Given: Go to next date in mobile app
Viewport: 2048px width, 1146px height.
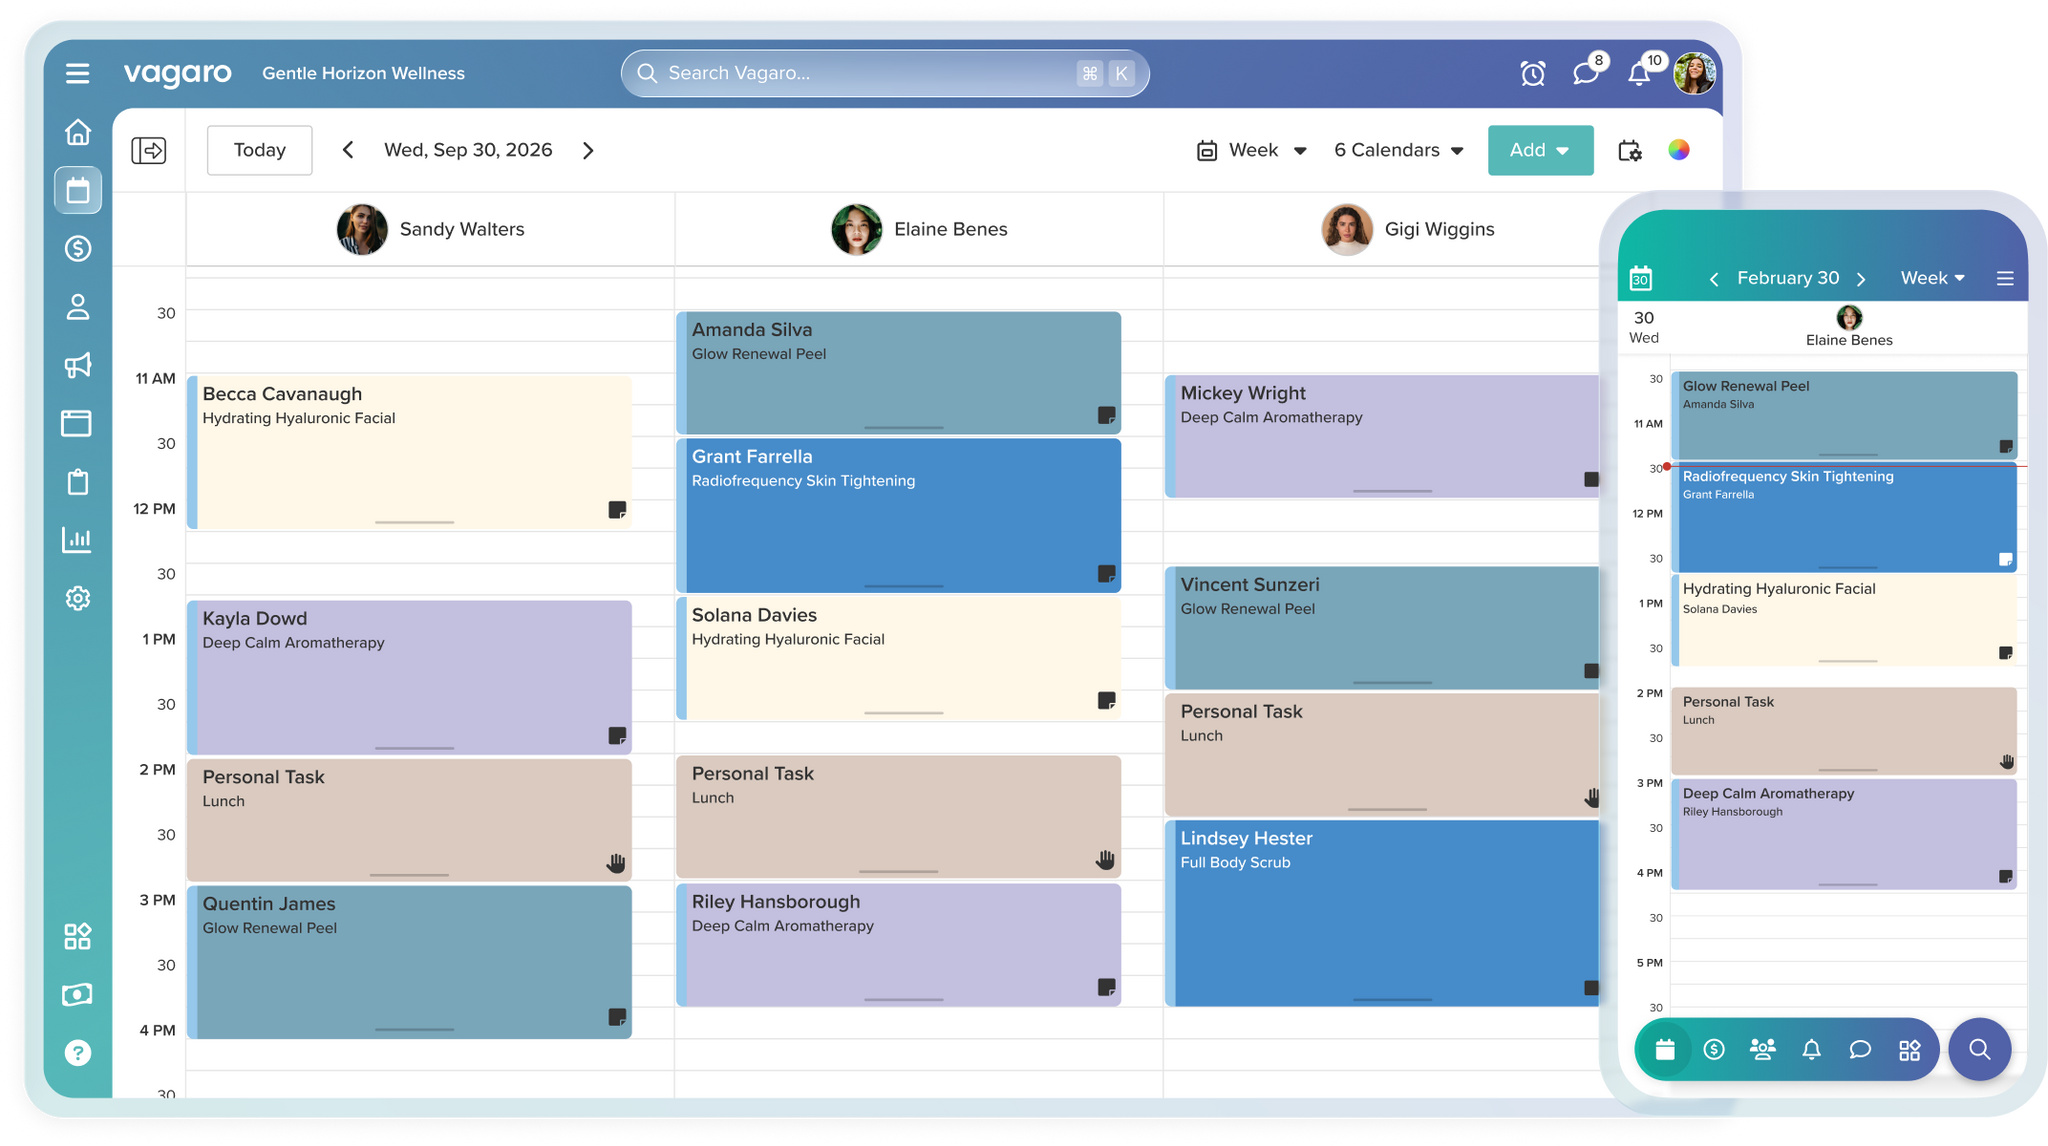Looking at the screenshot, I should 1861,279.
